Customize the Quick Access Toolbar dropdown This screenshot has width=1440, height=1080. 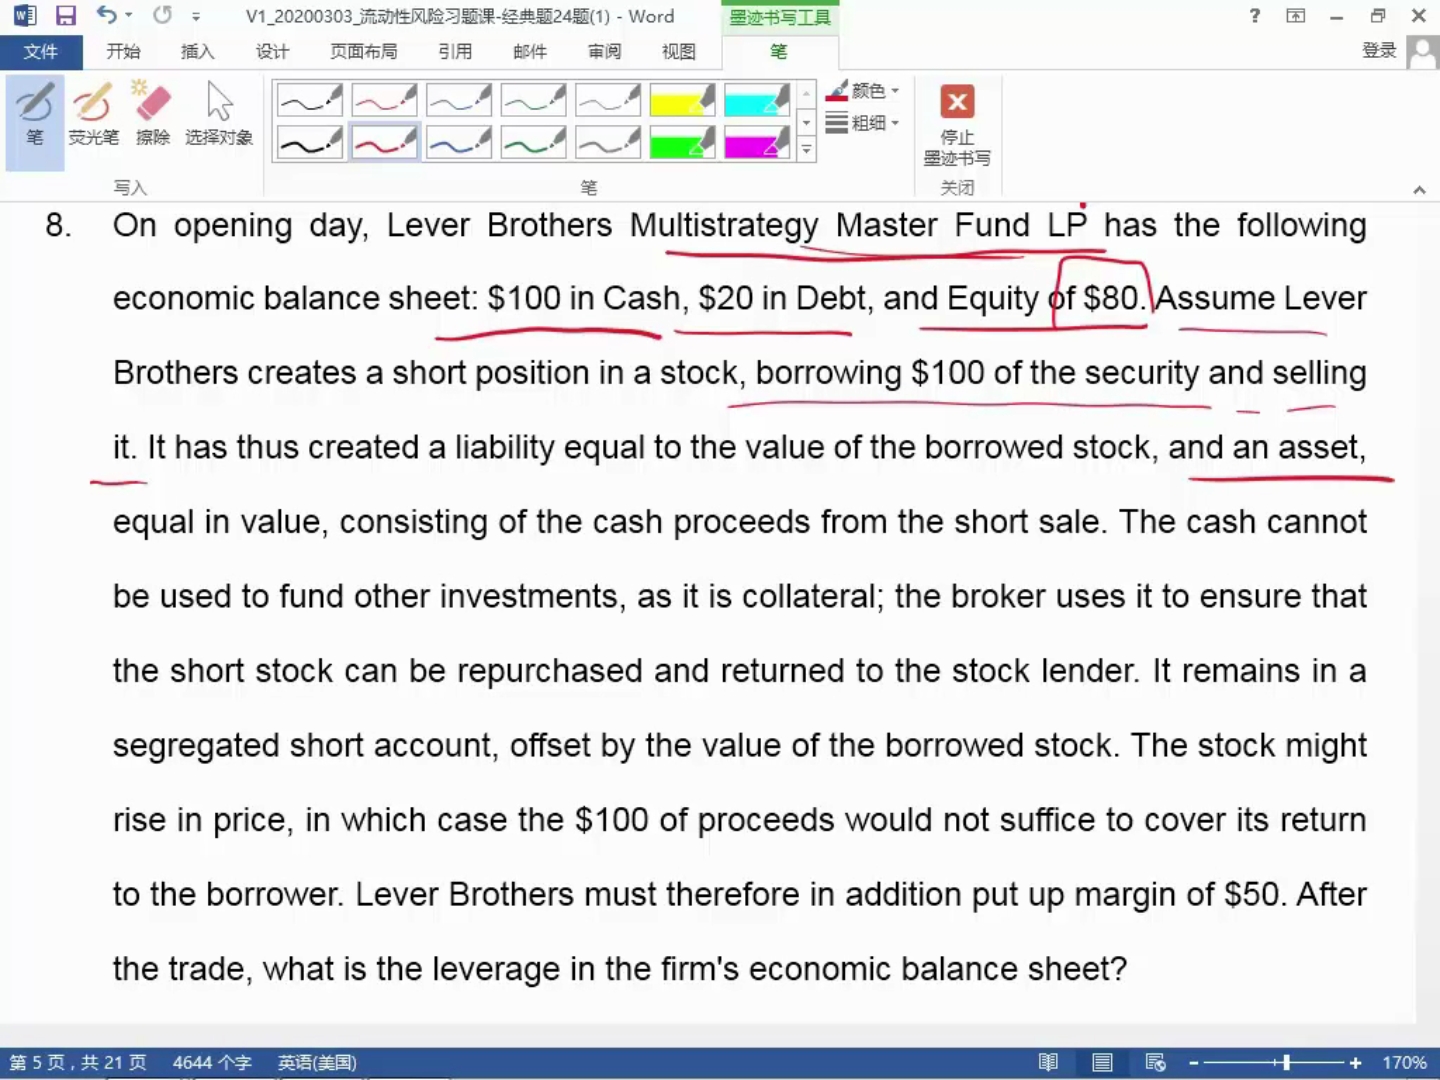tap(196, 16)
